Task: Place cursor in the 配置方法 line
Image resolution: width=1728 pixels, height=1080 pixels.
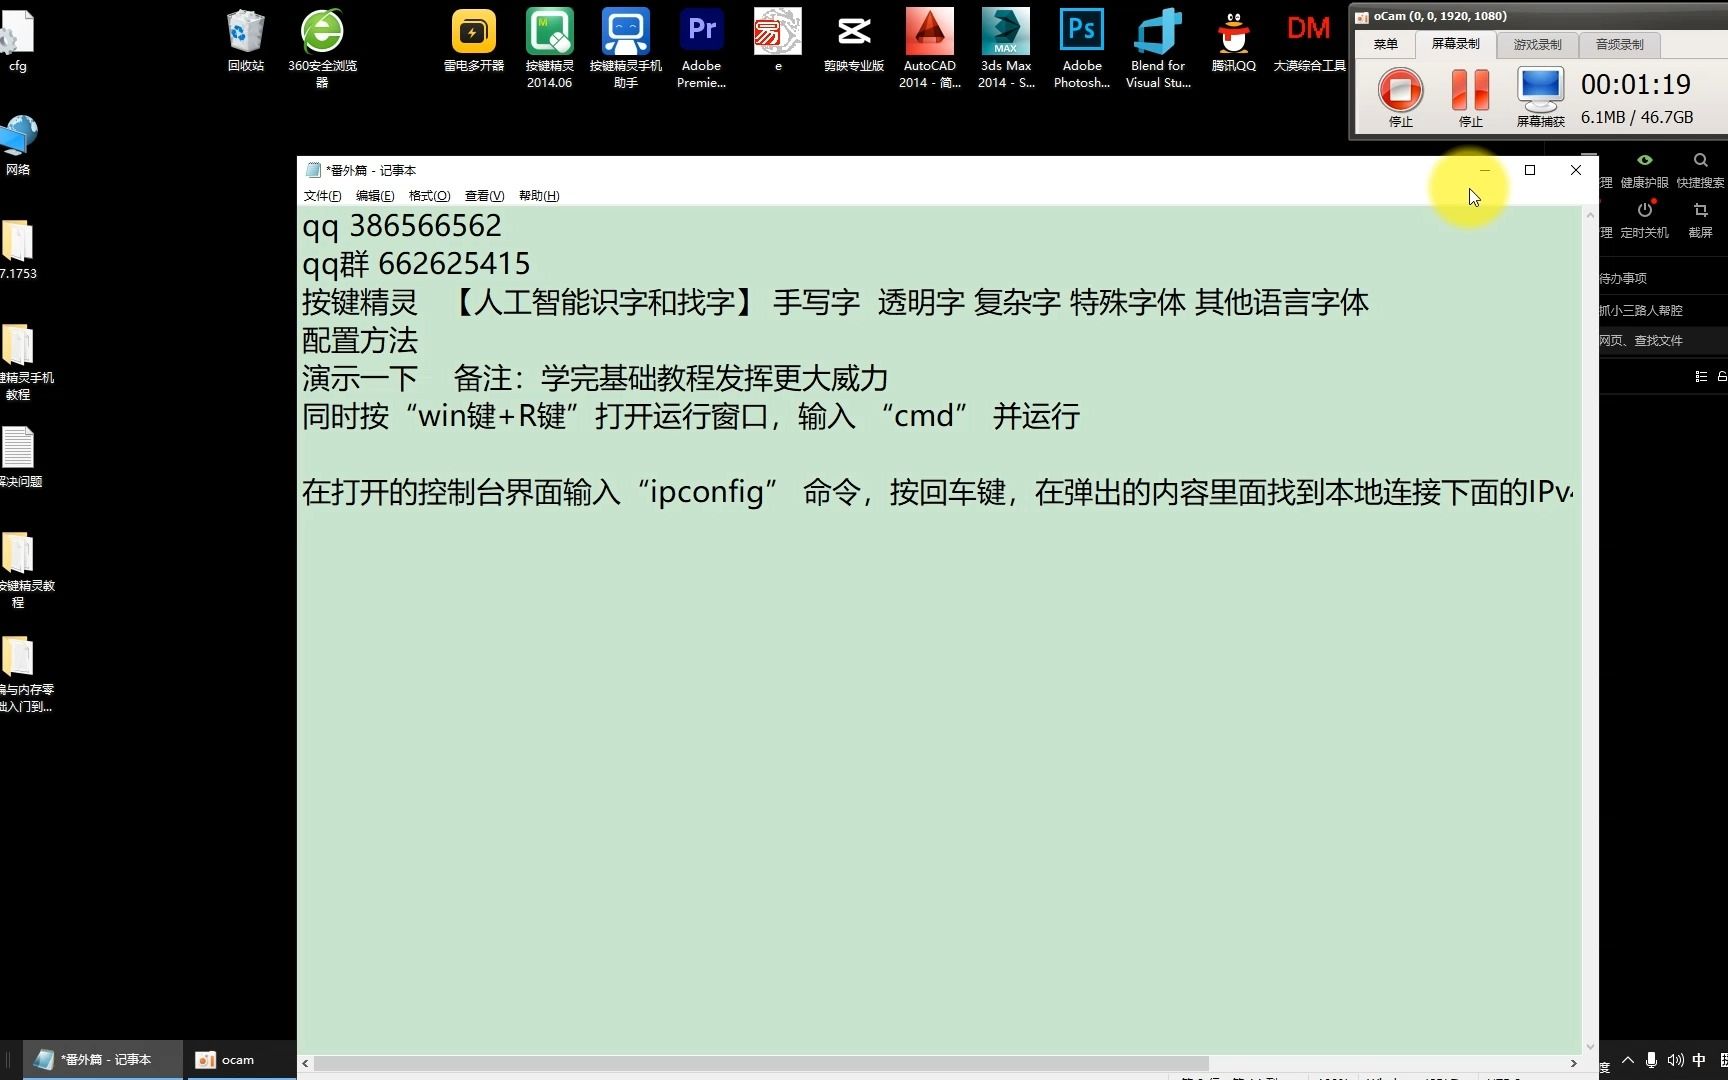Action: (x=360, y=341)
